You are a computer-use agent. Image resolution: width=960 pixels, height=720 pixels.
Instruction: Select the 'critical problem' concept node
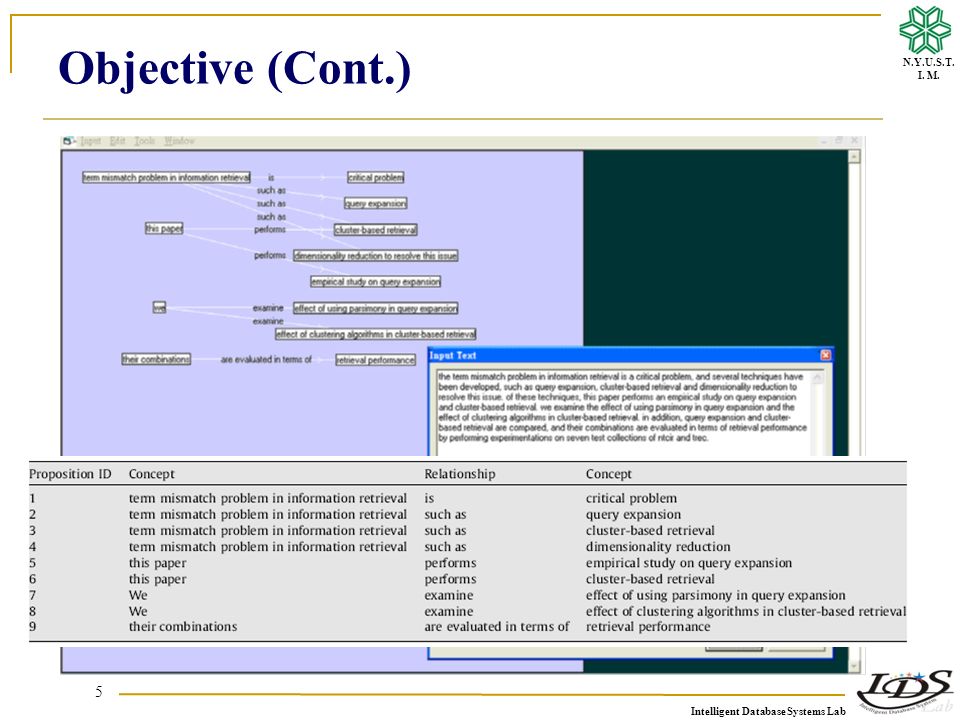(x=376, y=178)
